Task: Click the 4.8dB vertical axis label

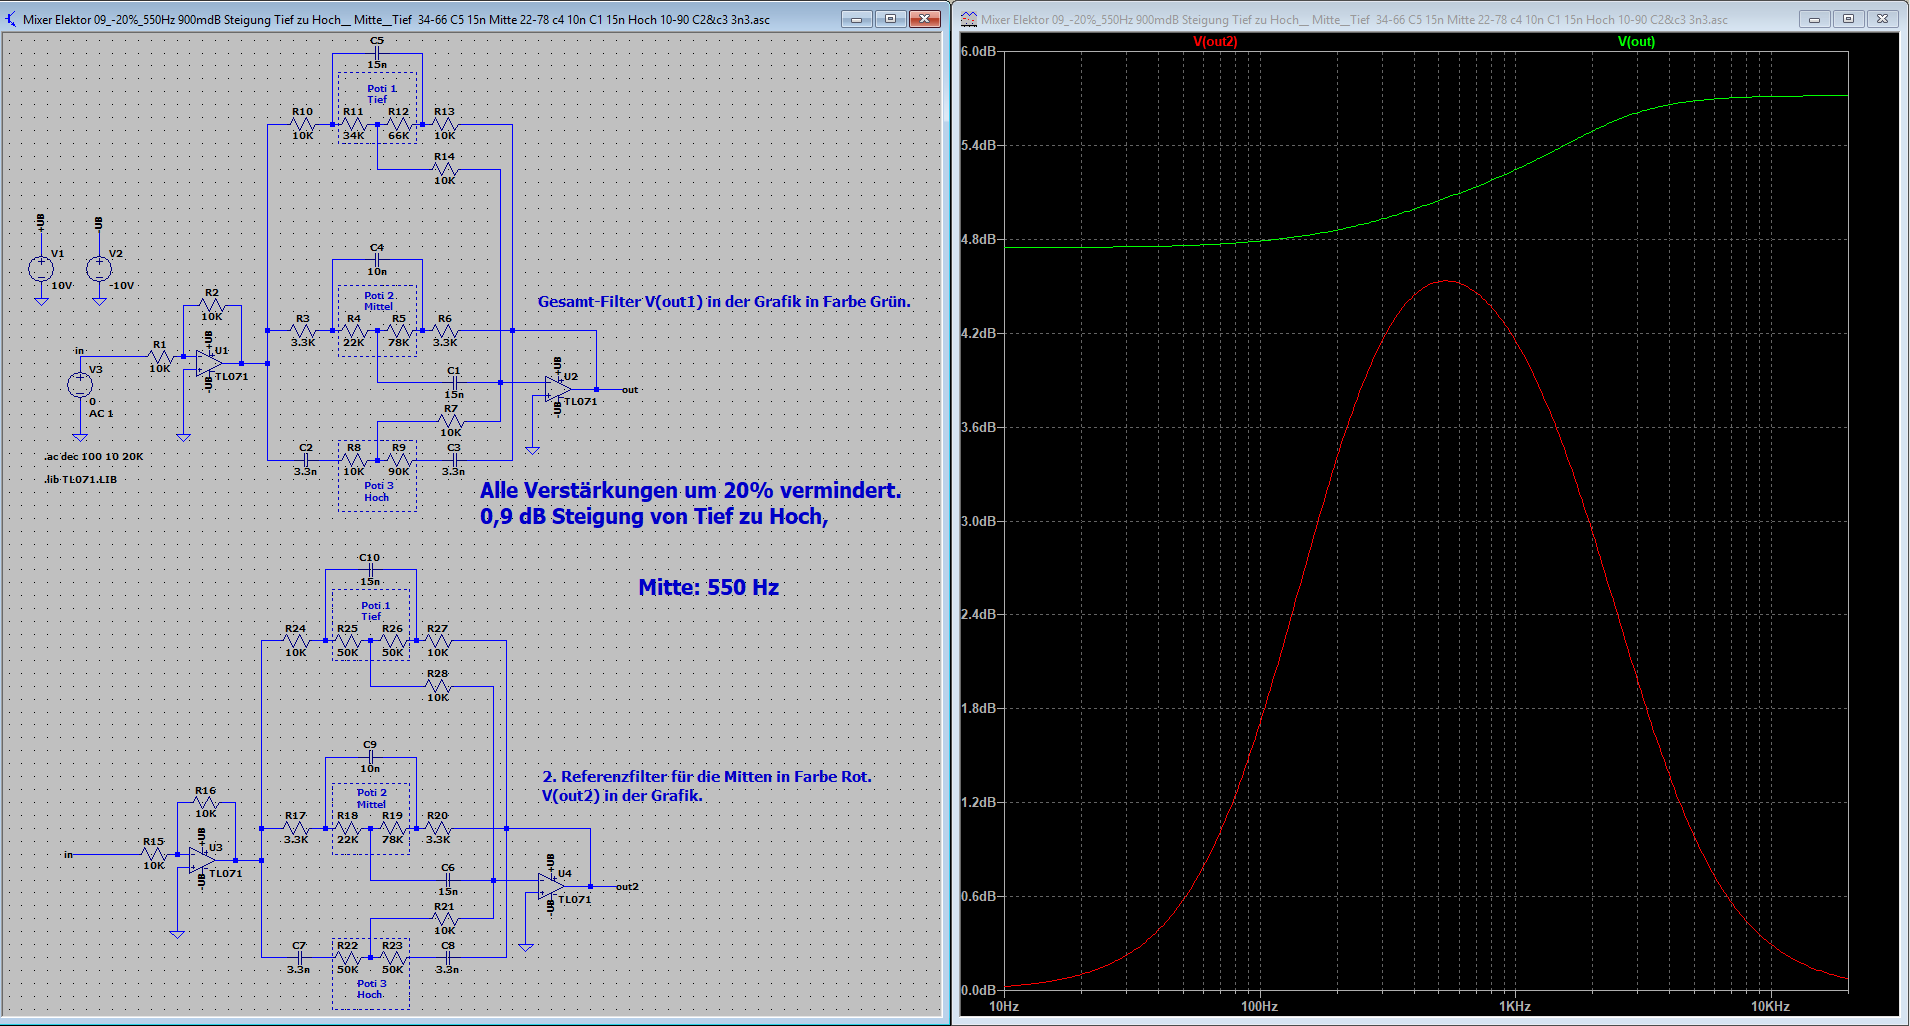Action: coord(978,239)
